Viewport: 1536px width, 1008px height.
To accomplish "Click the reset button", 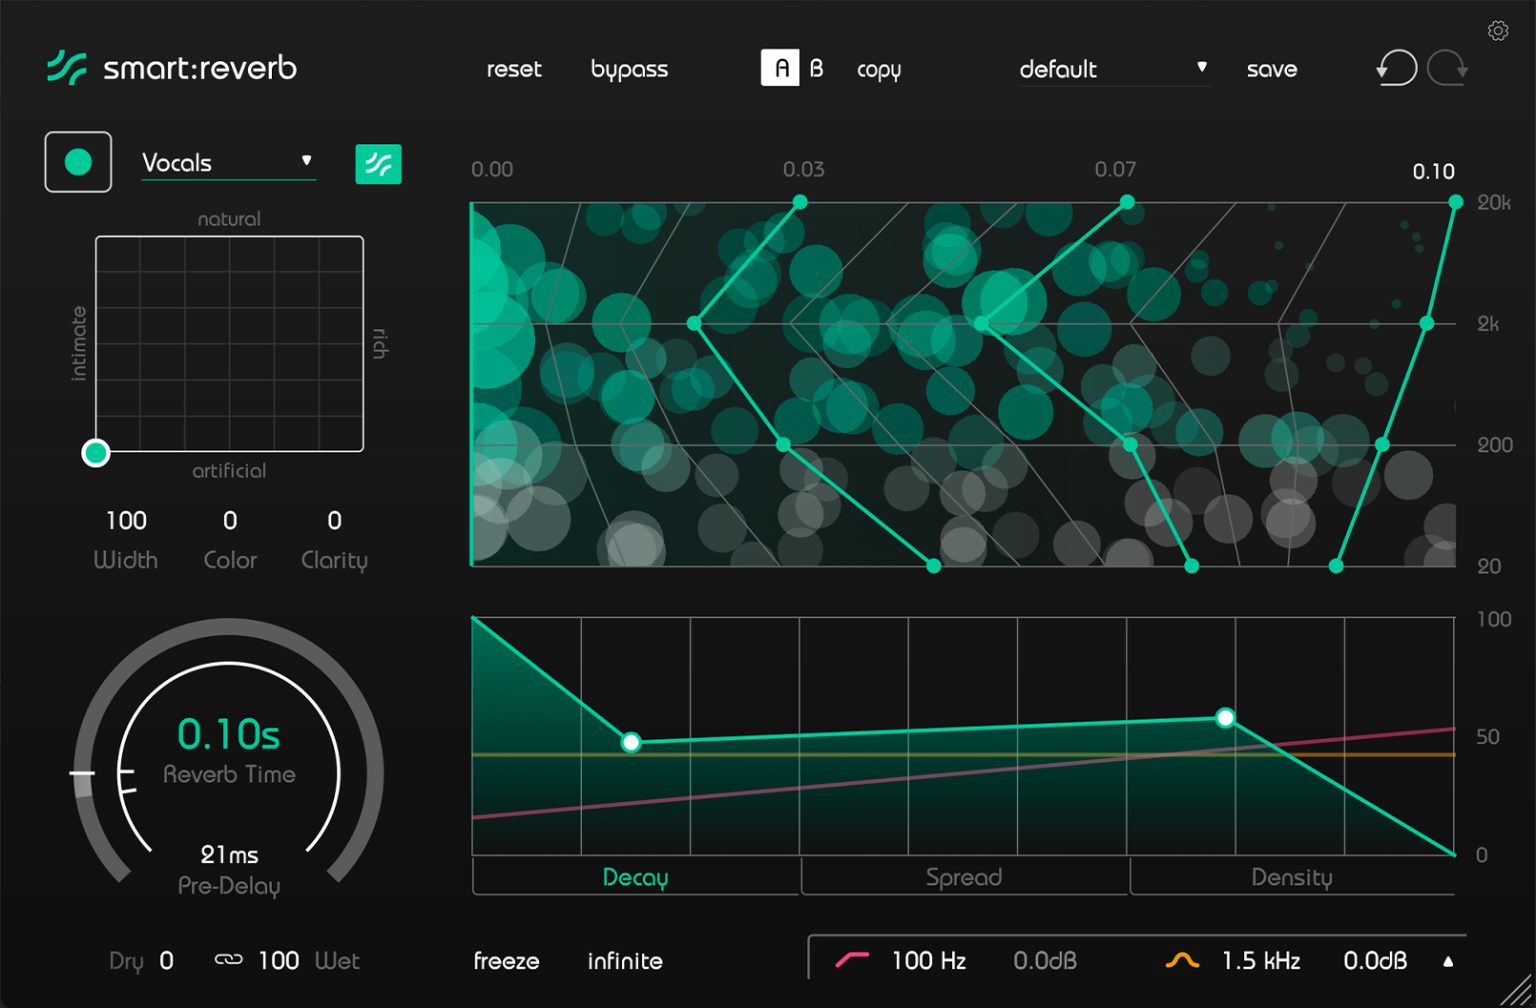I will pyautogui.click(x=513, y=69).
